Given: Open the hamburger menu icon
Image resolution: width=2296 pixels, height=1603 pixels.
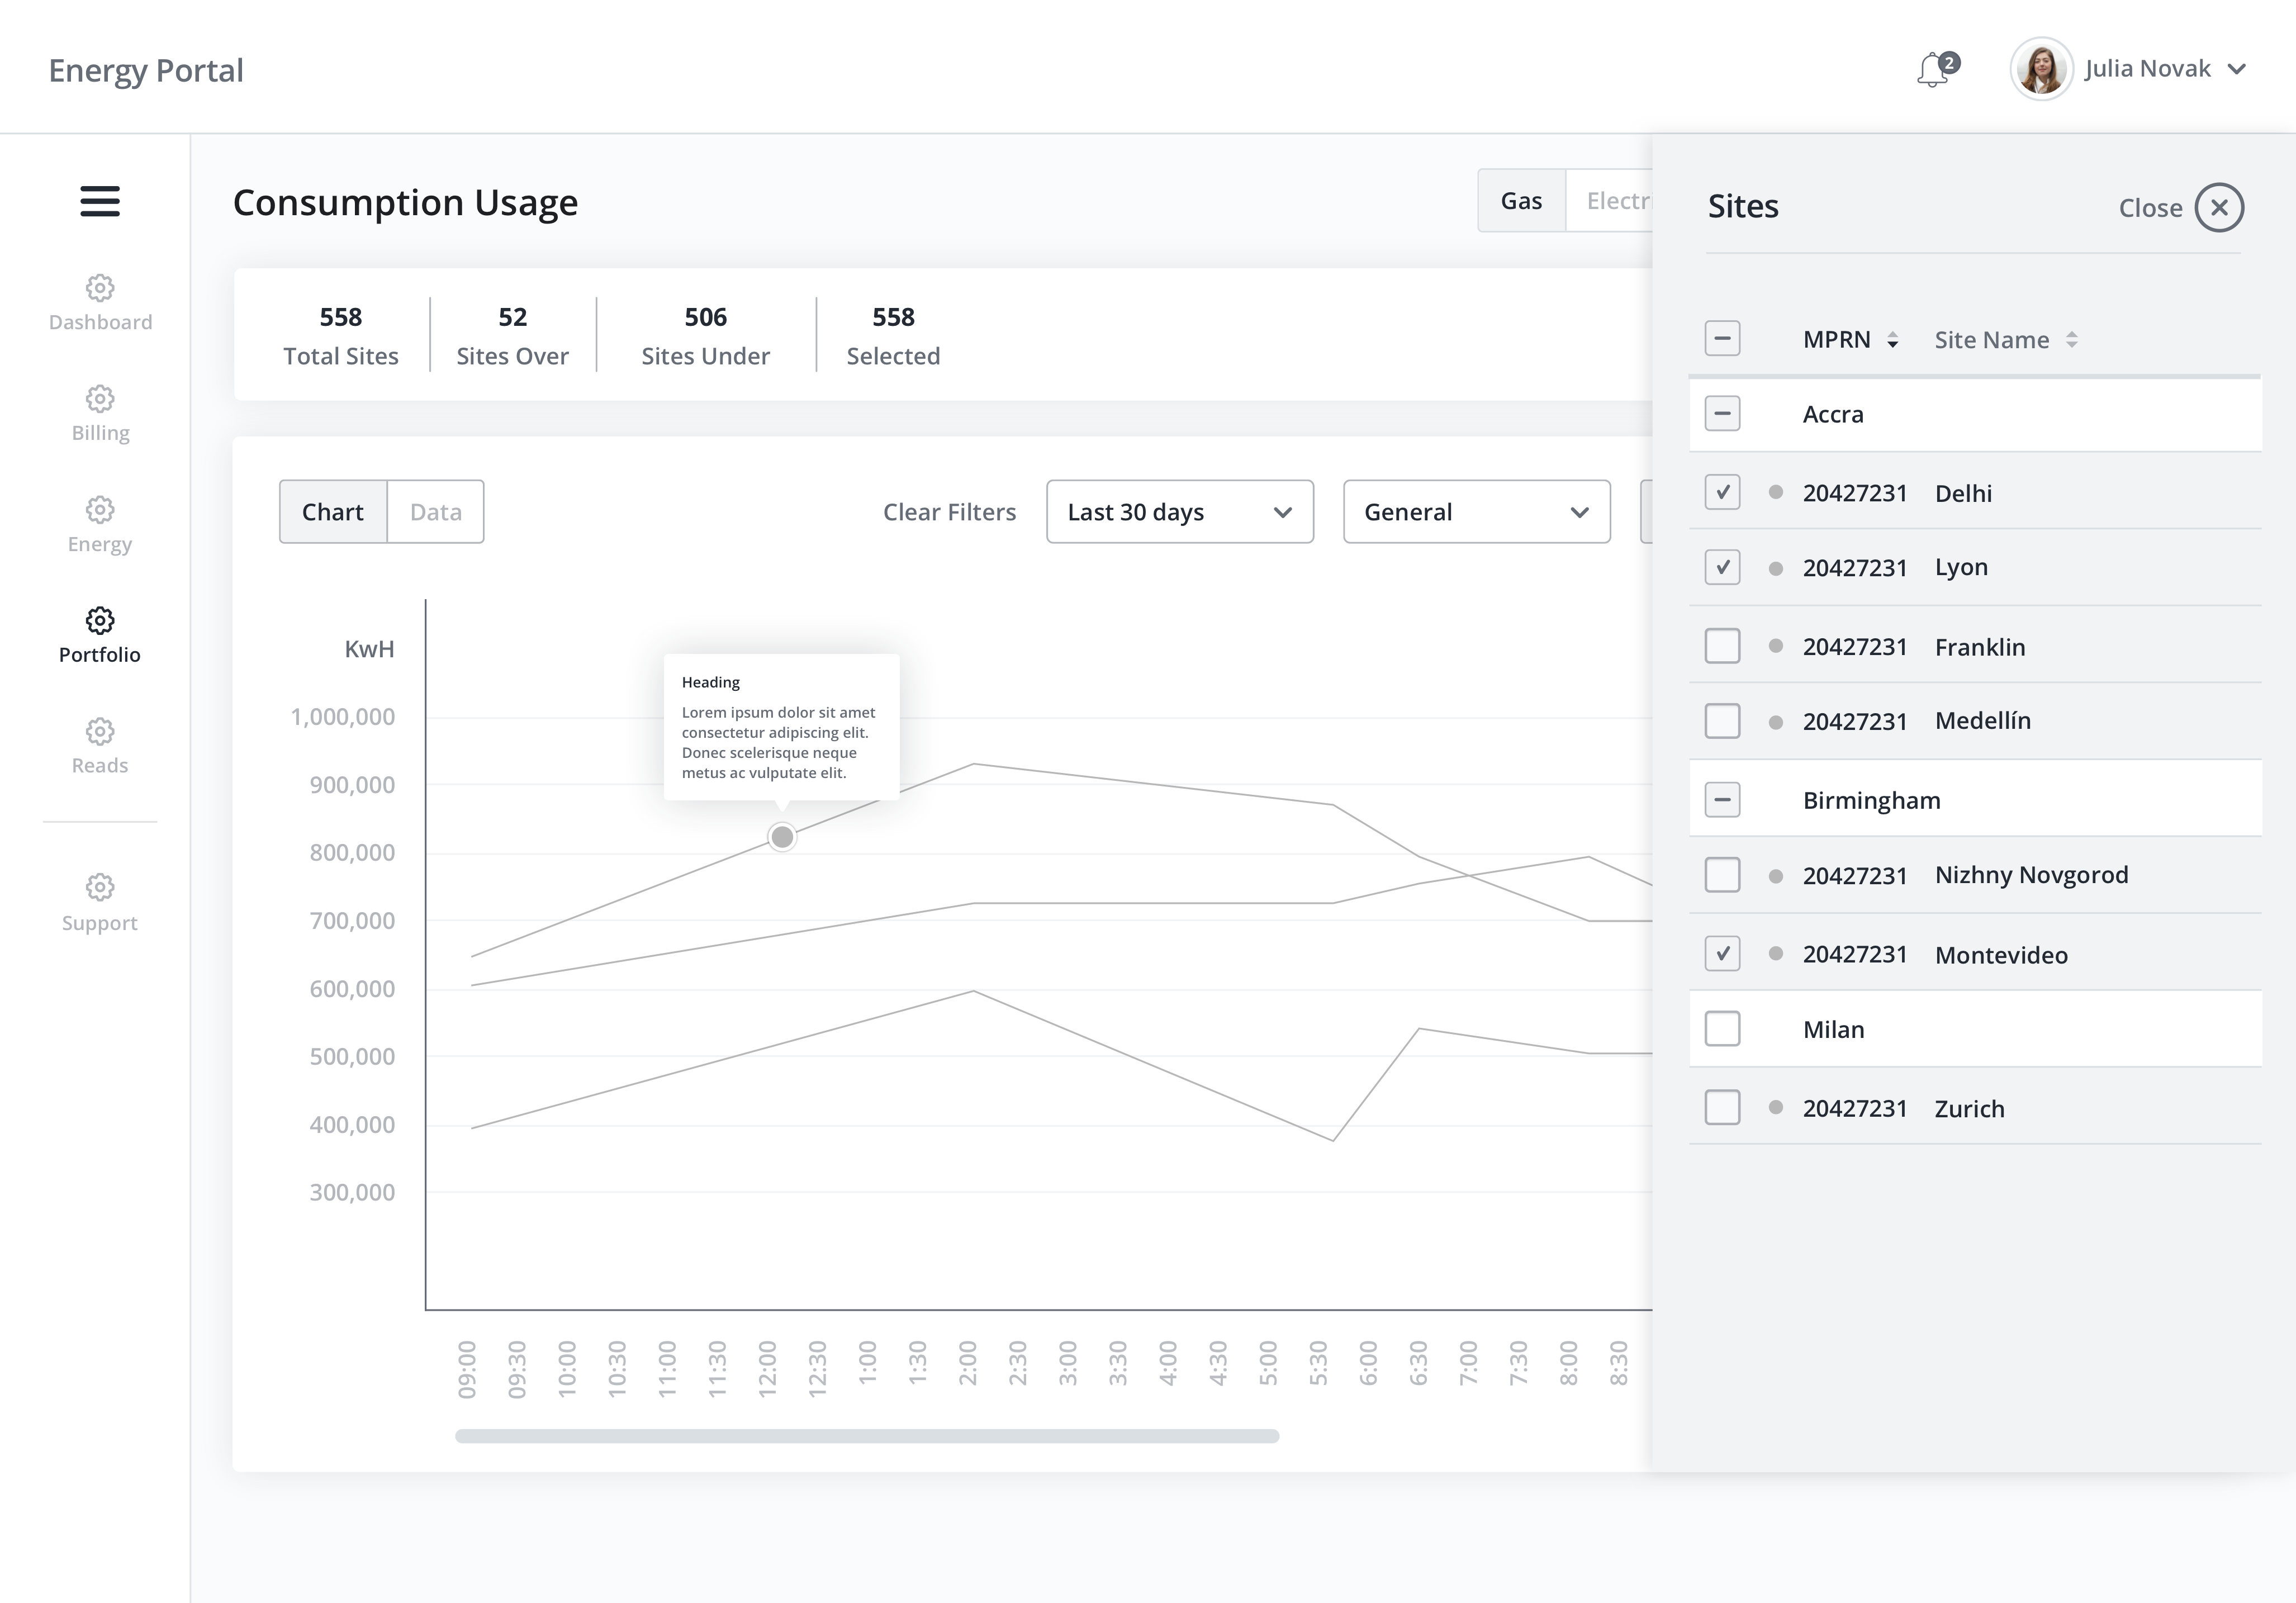Looking at the screenshot, I should 100,201.
